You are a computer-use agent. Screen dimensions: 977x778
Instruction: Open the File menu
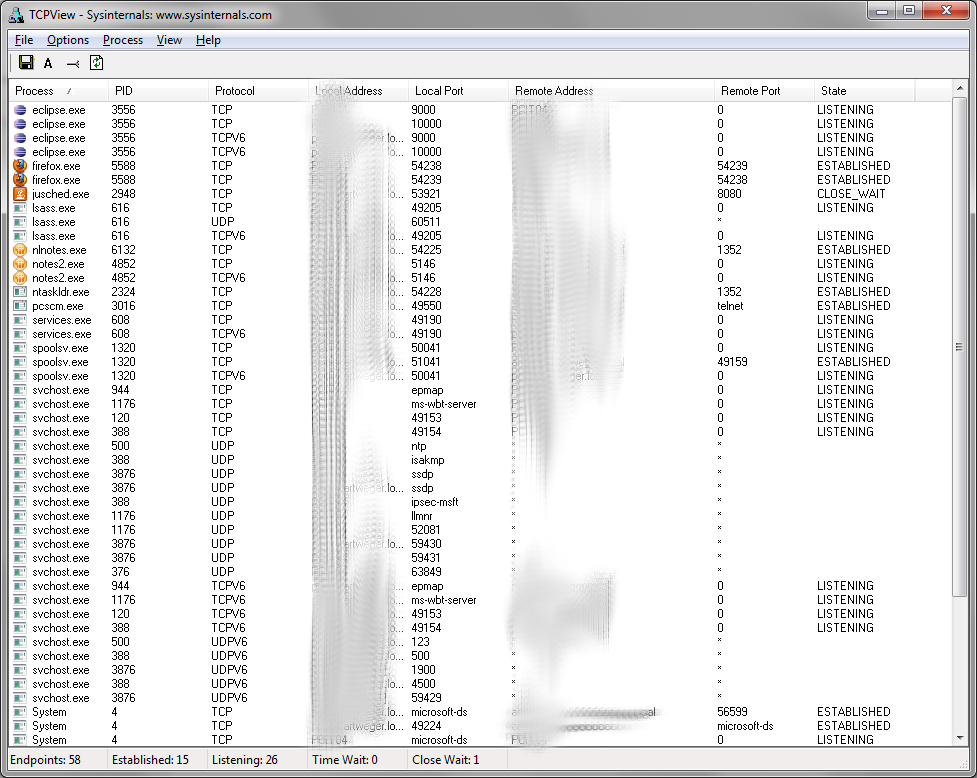click(24, 40)
